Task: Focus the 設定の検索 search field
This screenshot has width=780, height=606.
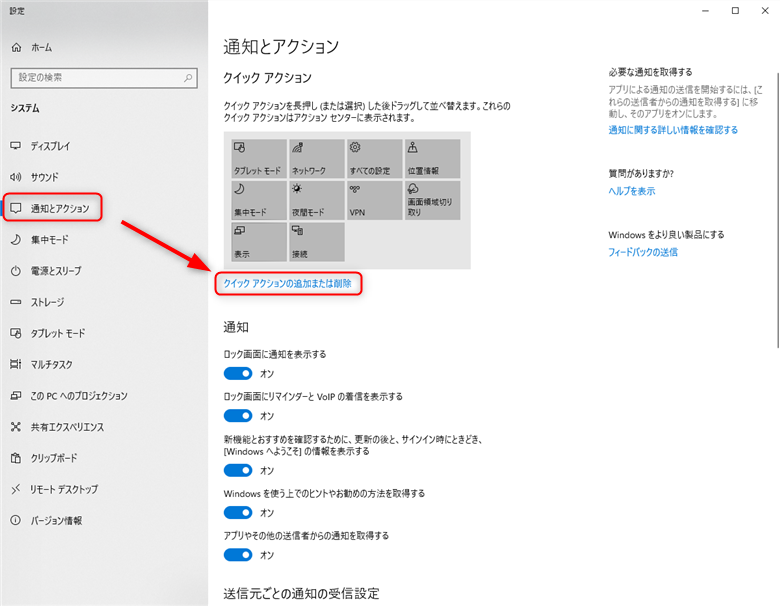Action: (x=104, y=78)
